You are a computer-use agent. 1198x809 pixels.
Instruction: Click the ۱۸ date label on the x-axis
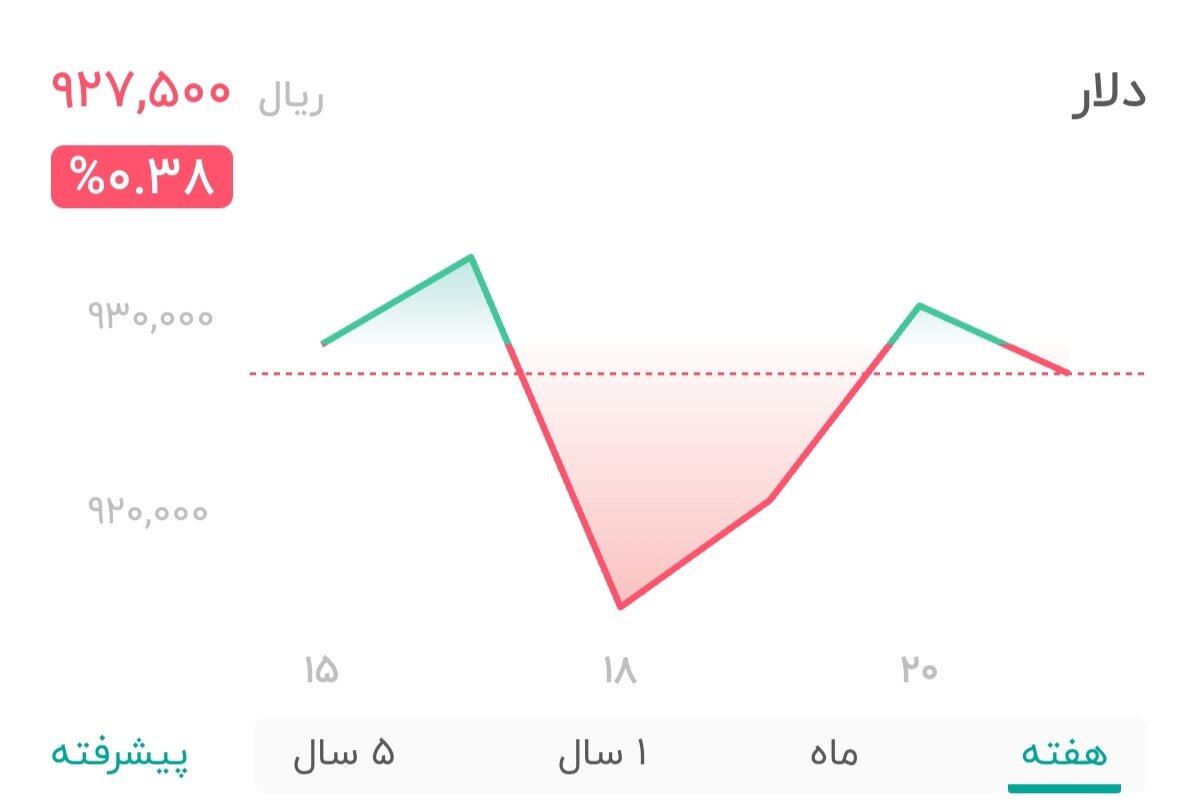pos(621,672)
